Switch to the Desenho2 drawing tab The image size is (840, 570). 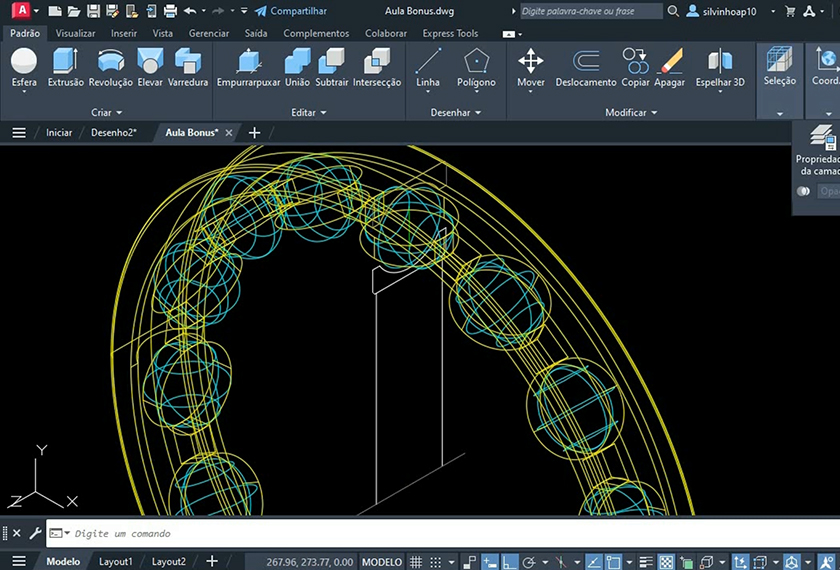(113, 133)
